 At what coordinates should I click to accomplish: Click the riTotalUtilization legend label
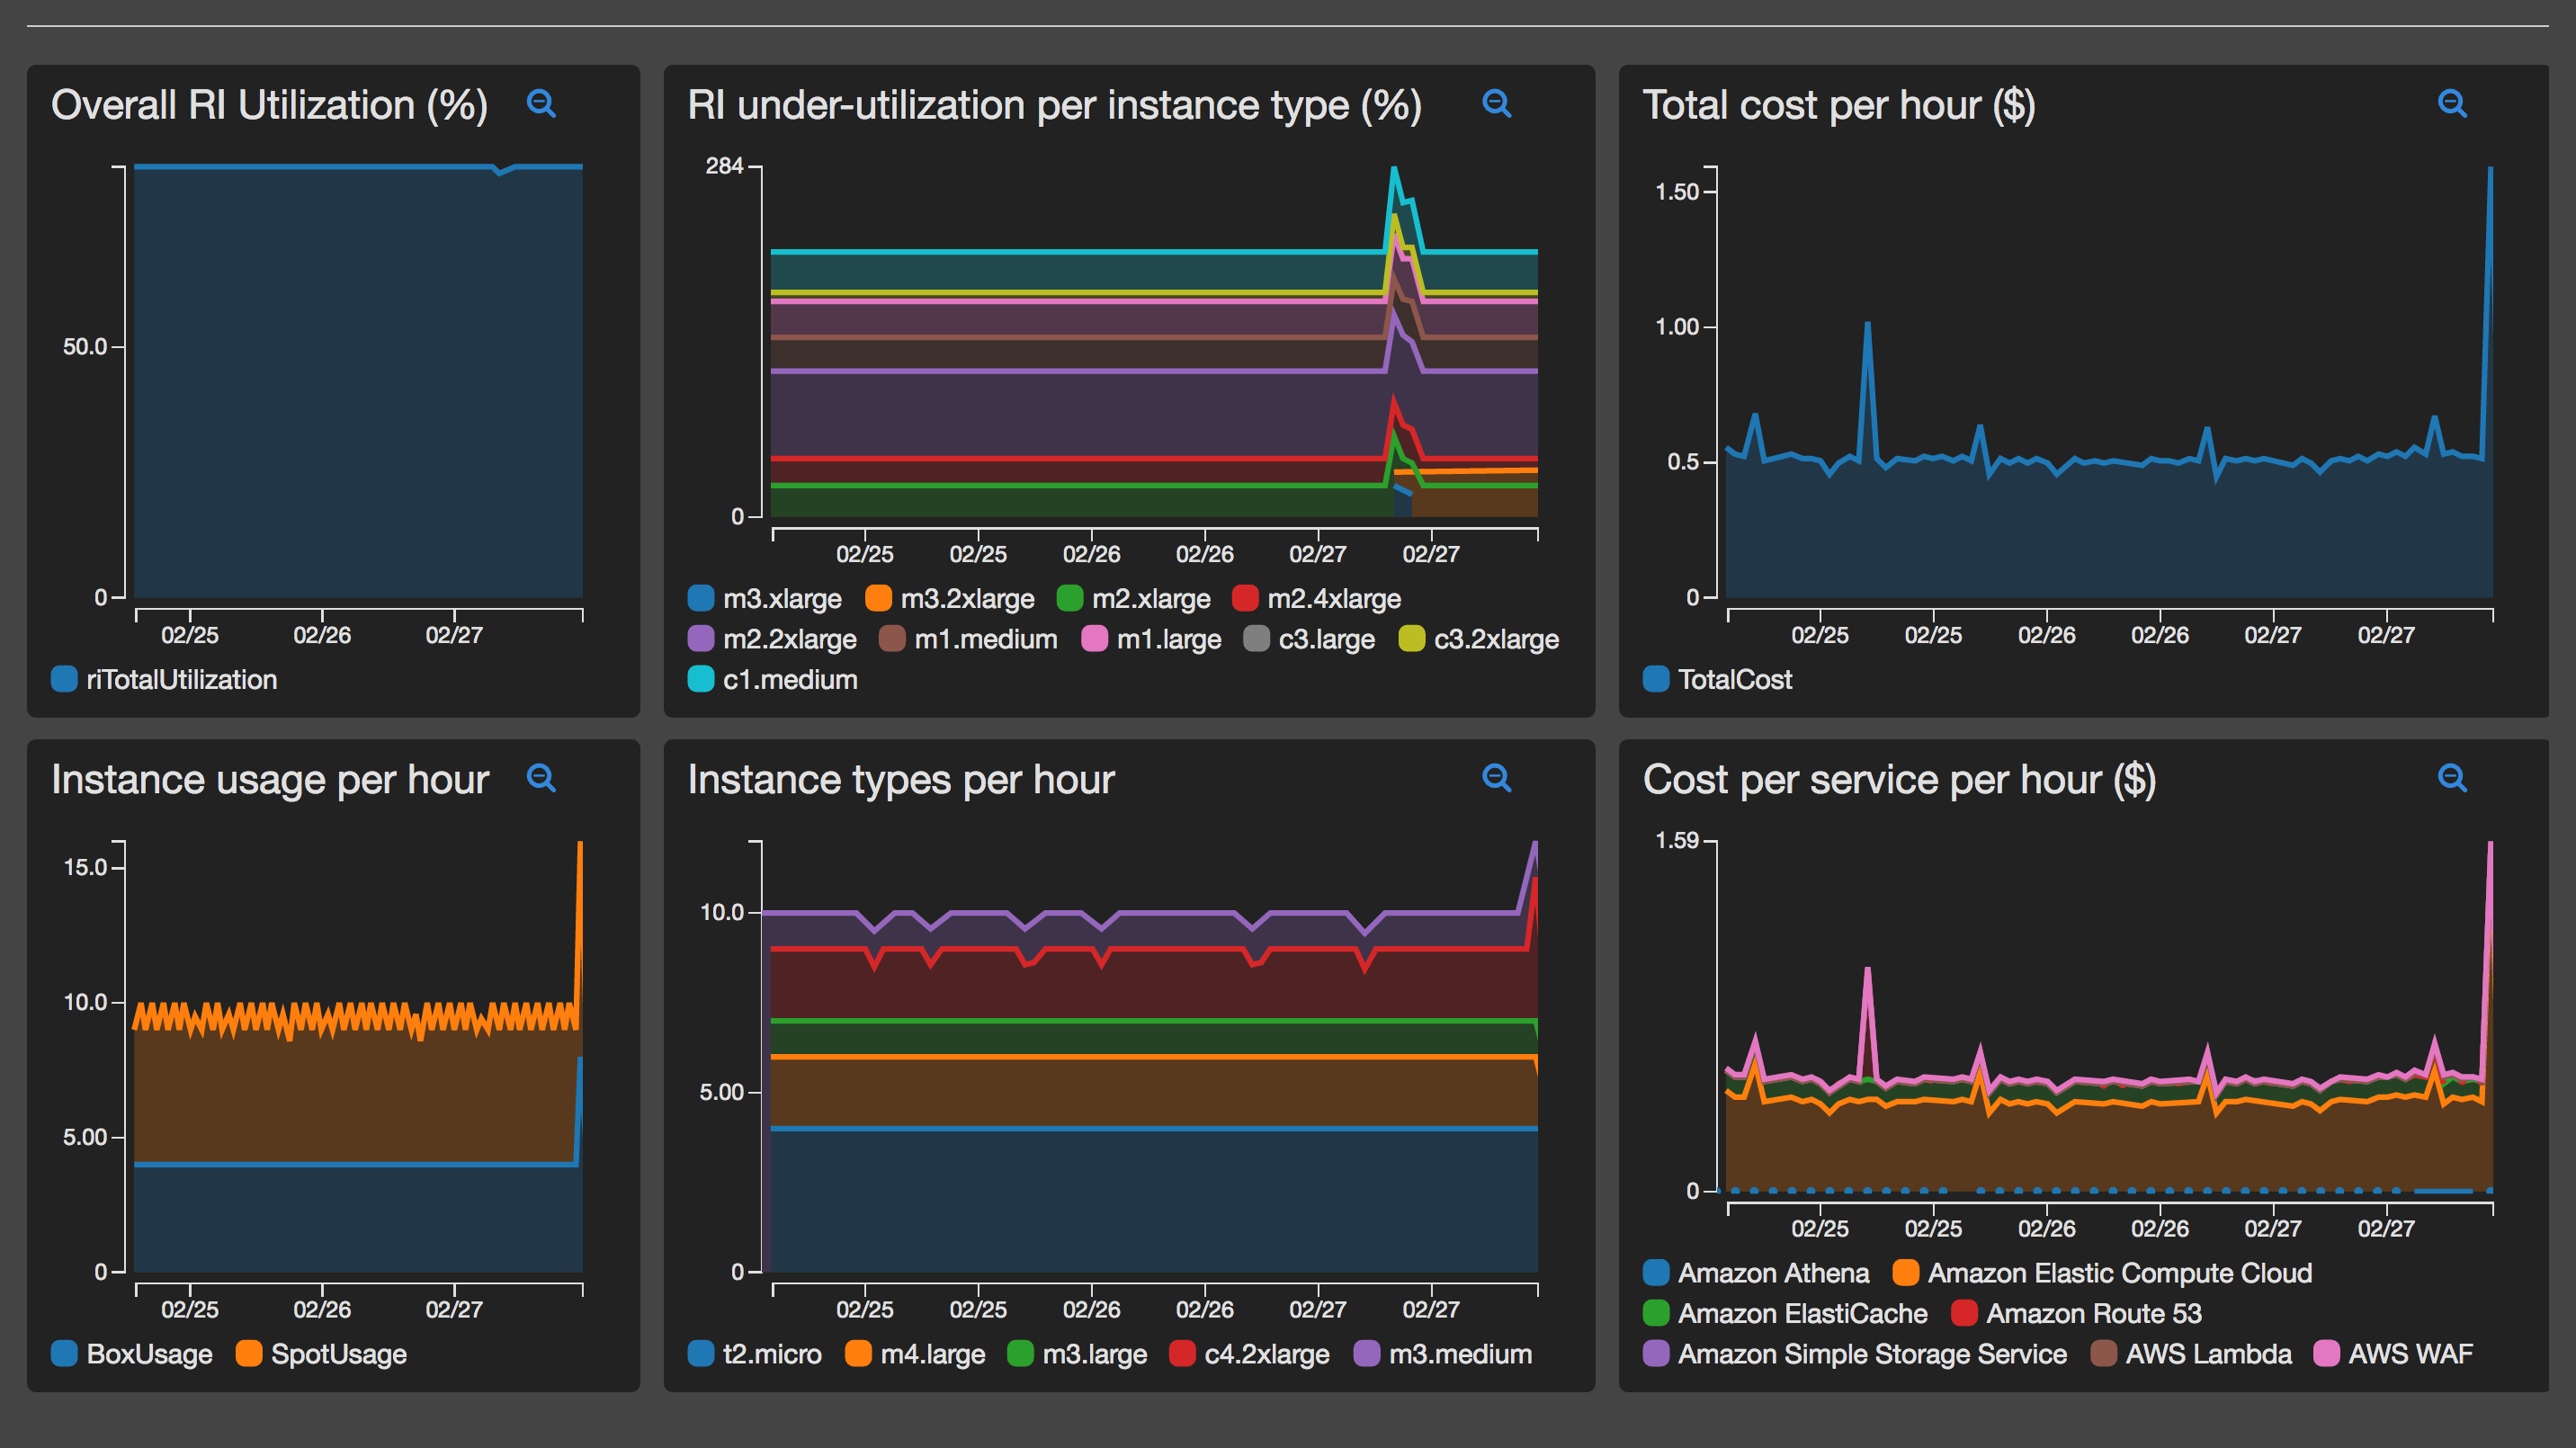click(x=181, y=680)
